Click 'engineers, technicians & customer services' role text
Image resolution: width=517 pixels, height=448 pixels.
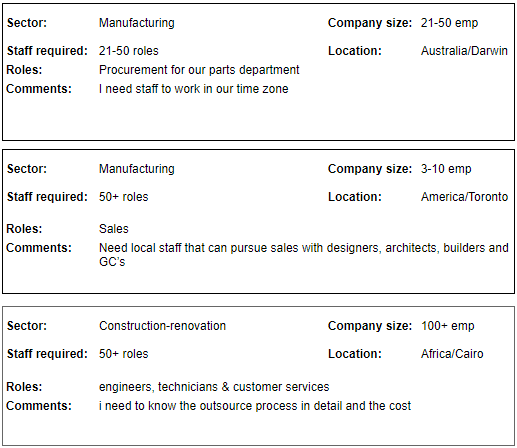coord(214,387)
